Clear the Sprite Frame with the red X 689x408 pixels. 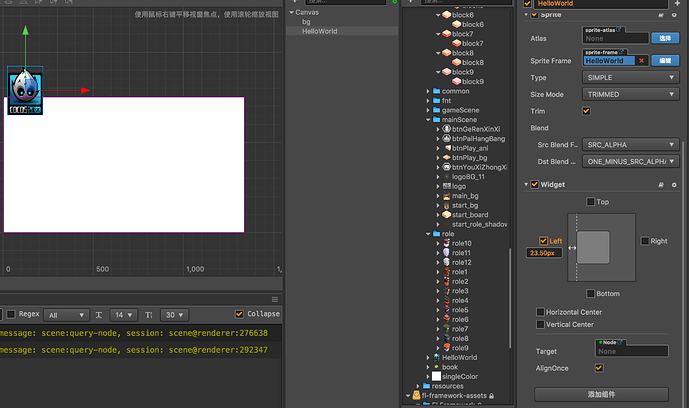(x=641, y=60)
